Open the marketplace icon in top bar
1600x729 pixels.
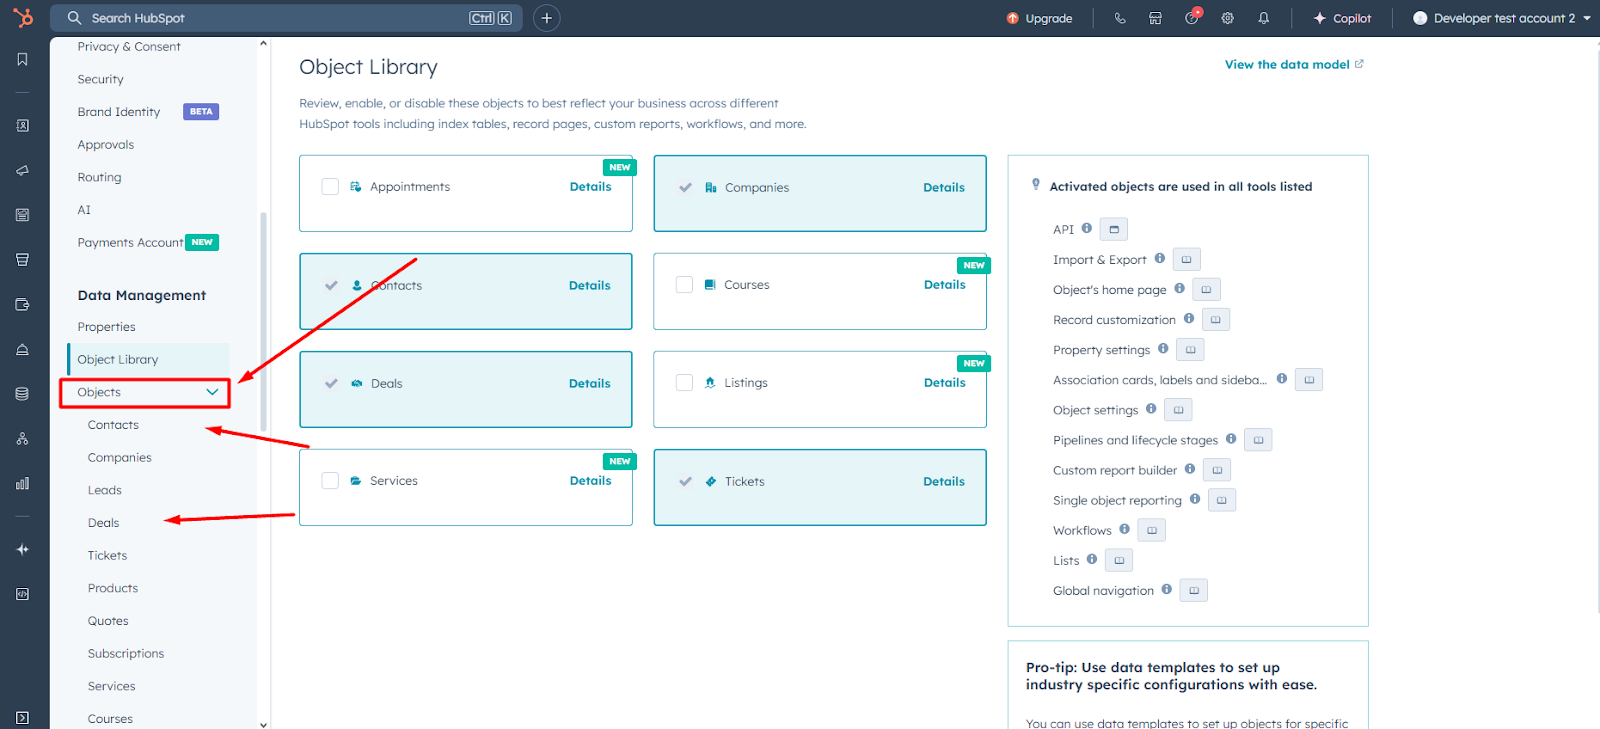pyautogui.click(x=1155, y=18)
